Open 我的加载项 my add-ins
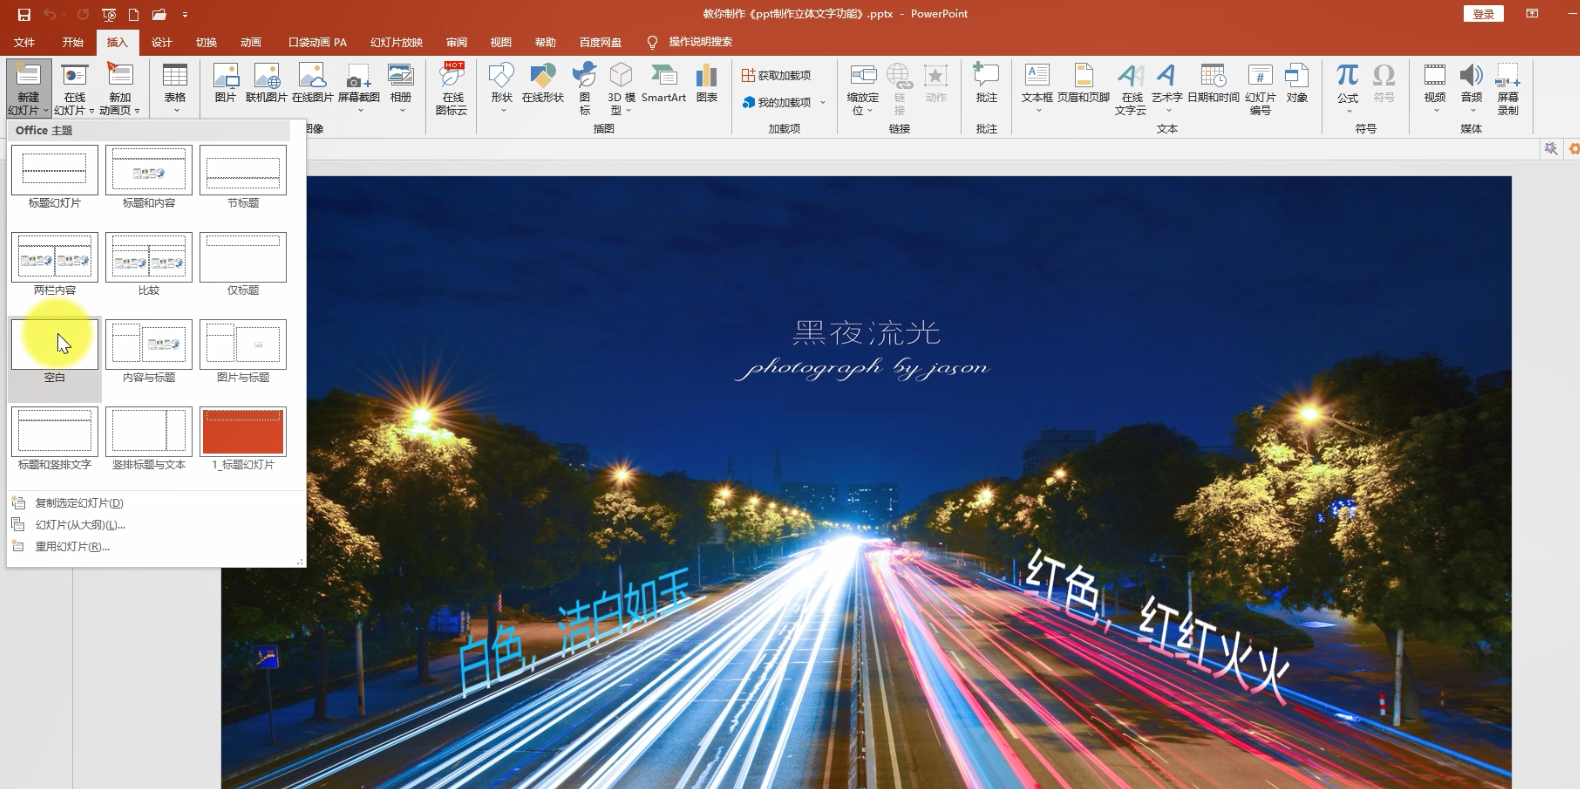The width and height of the screenshot is (1580, 789). (777, 102)
